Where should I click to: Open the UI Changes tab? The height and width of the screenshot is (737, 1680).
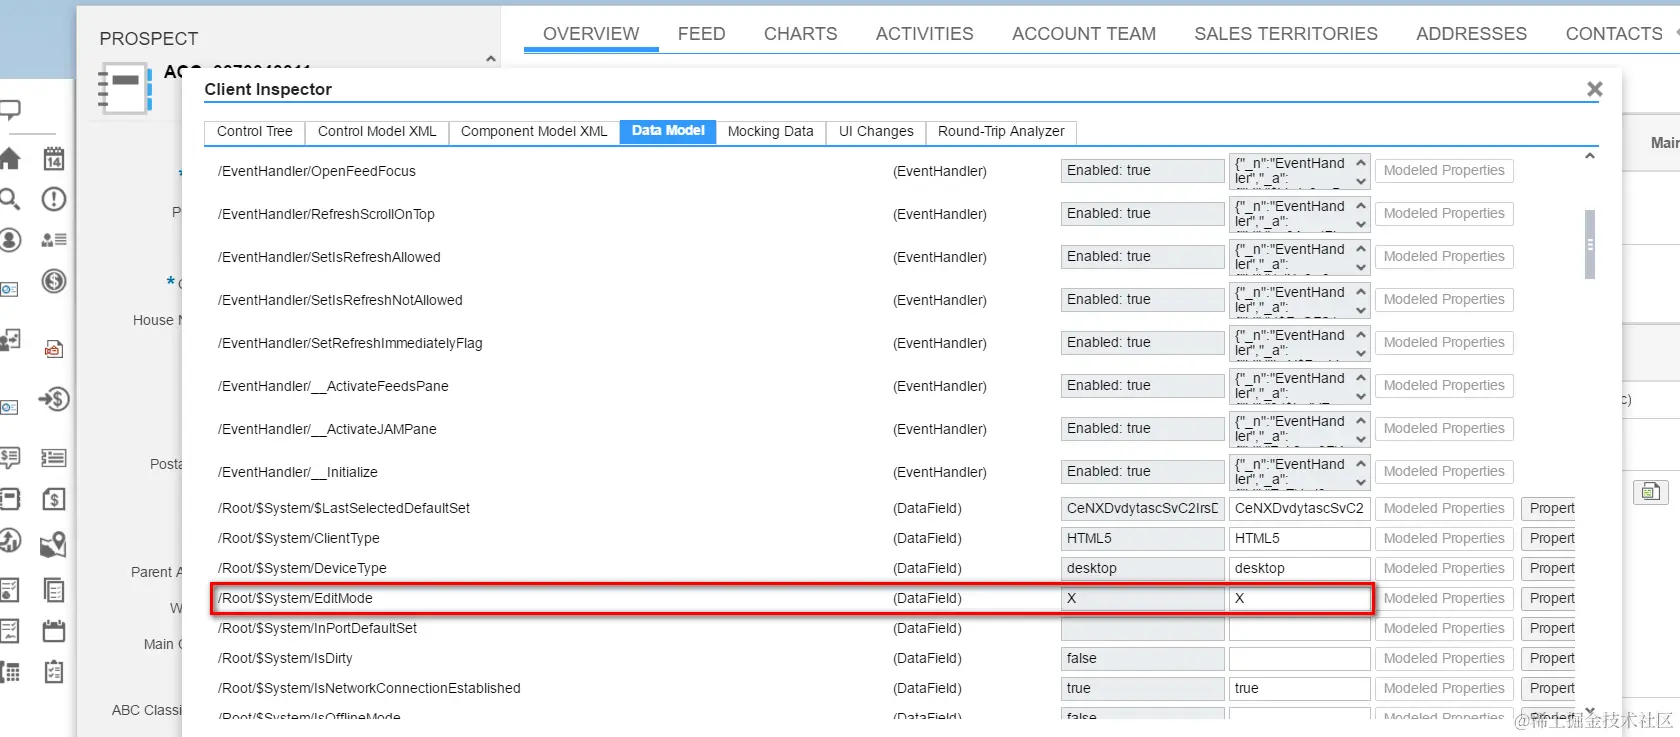pyautogui.click(x=876, y=131)
